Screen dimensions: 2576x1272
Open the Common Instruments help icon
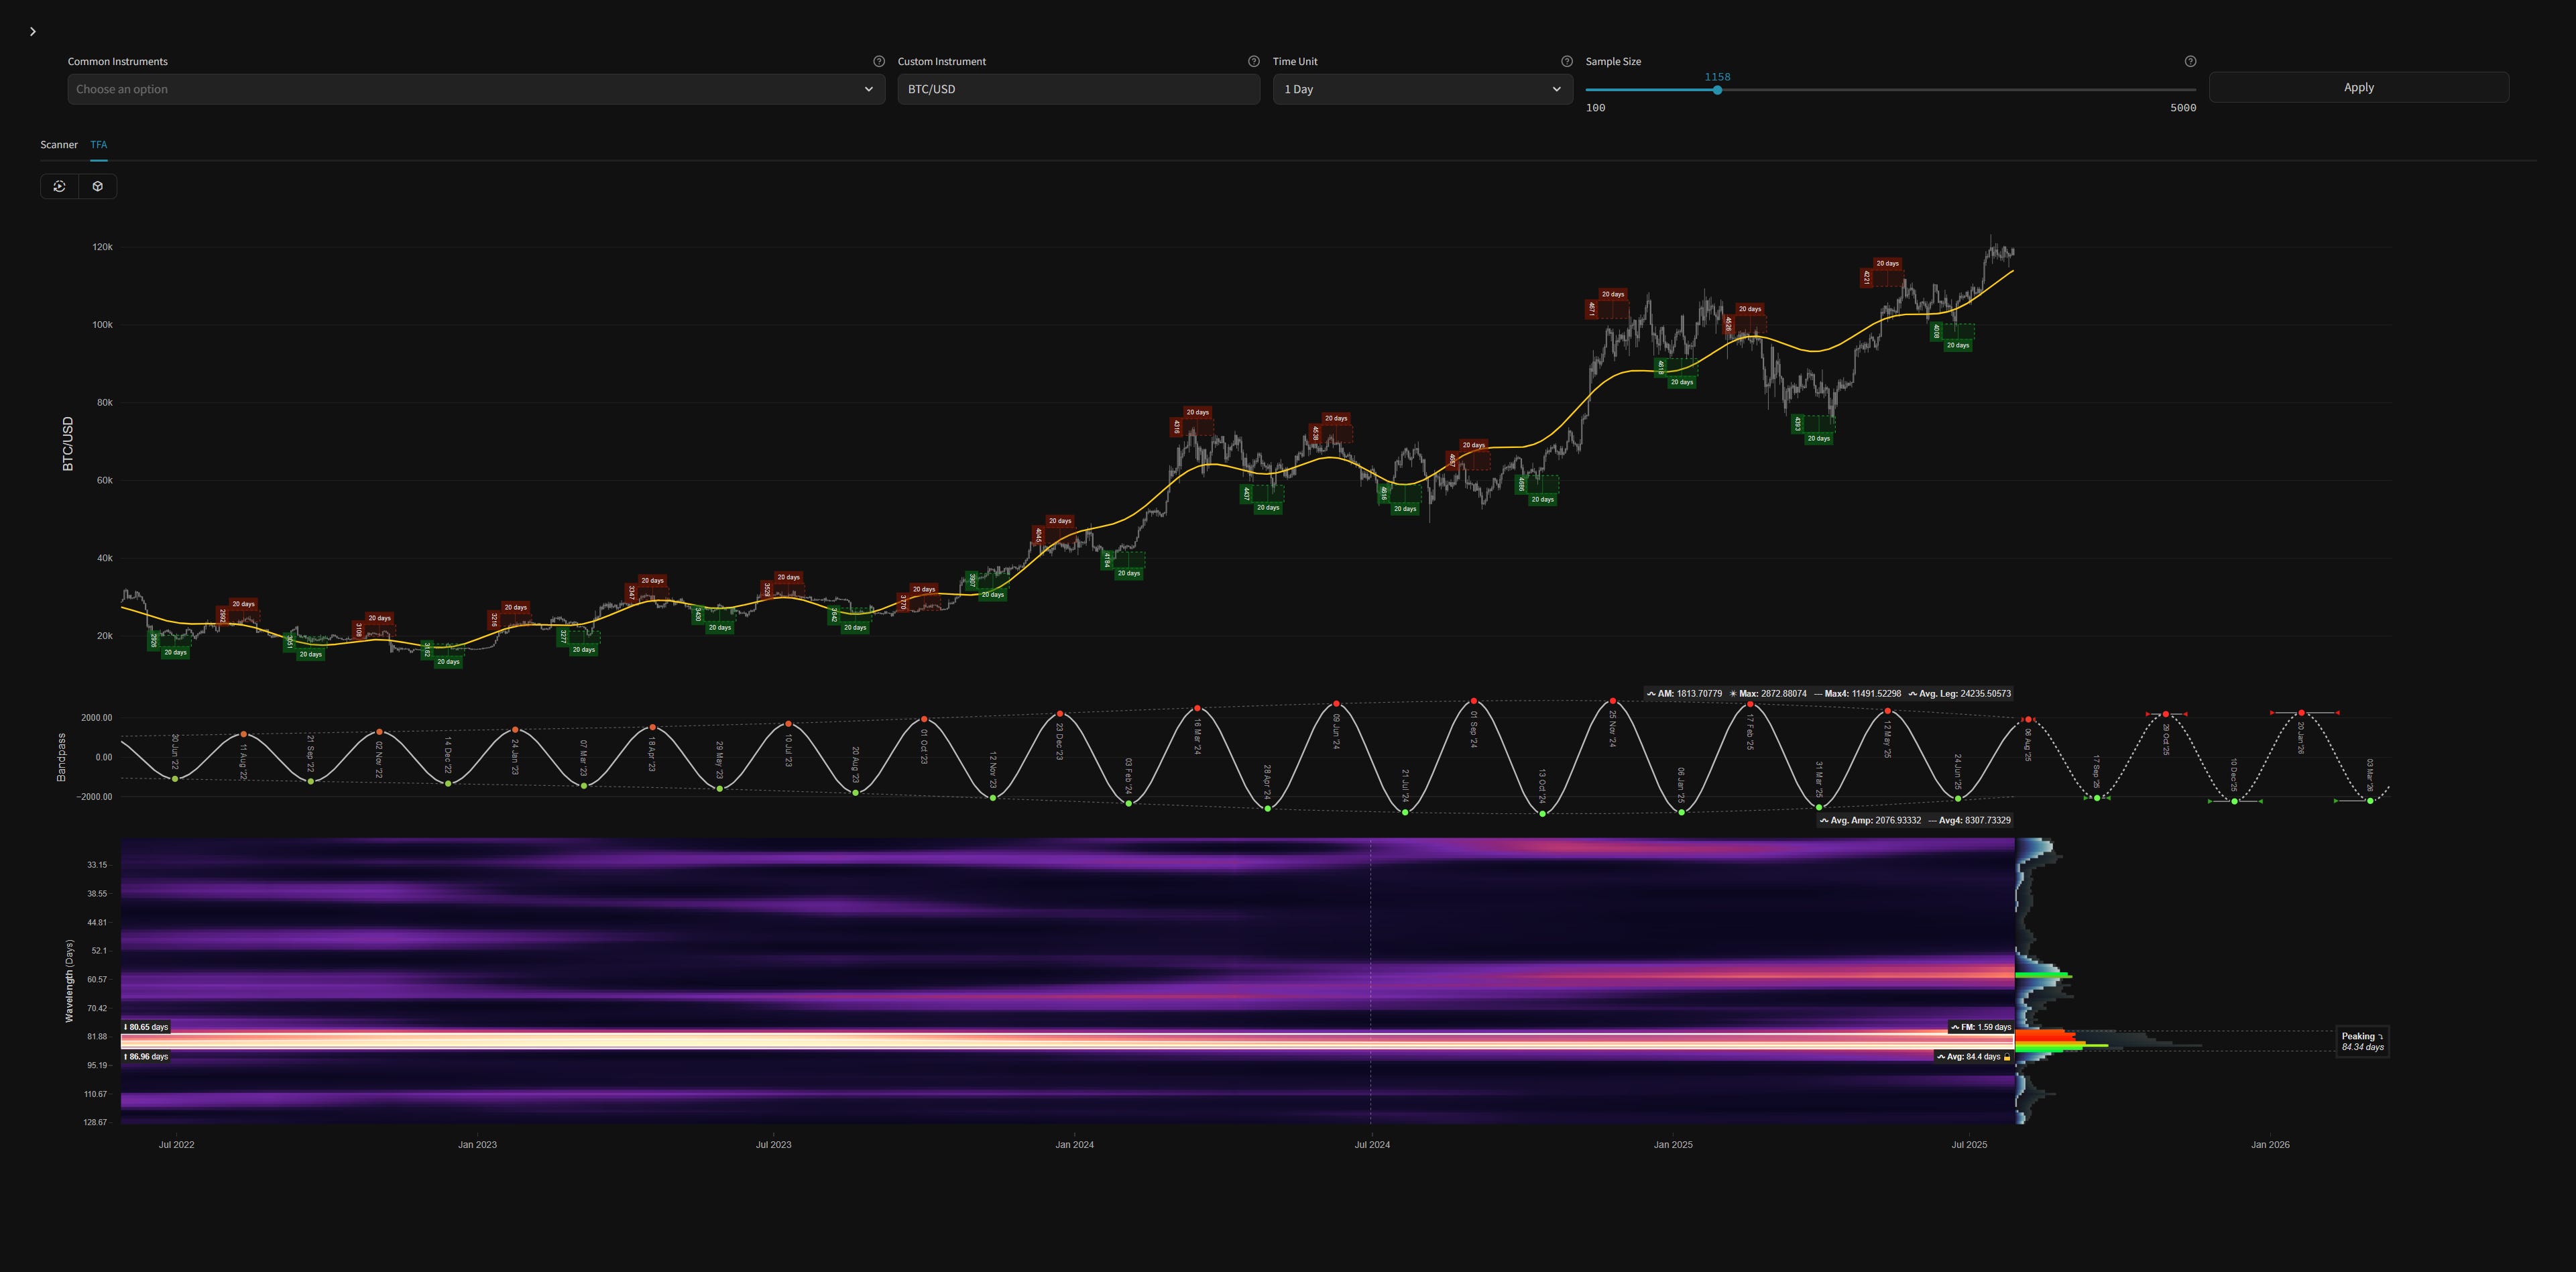coord(879,61)
